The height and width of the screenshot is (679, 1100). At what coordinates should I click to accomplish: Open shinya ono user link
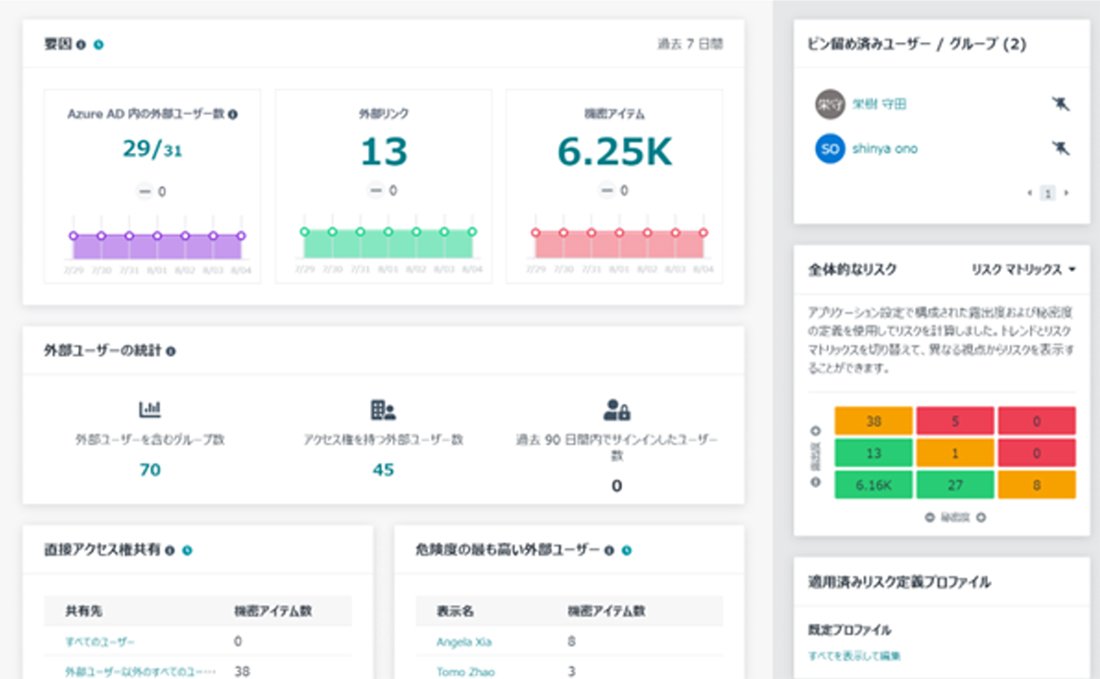[x=885, y=149]
